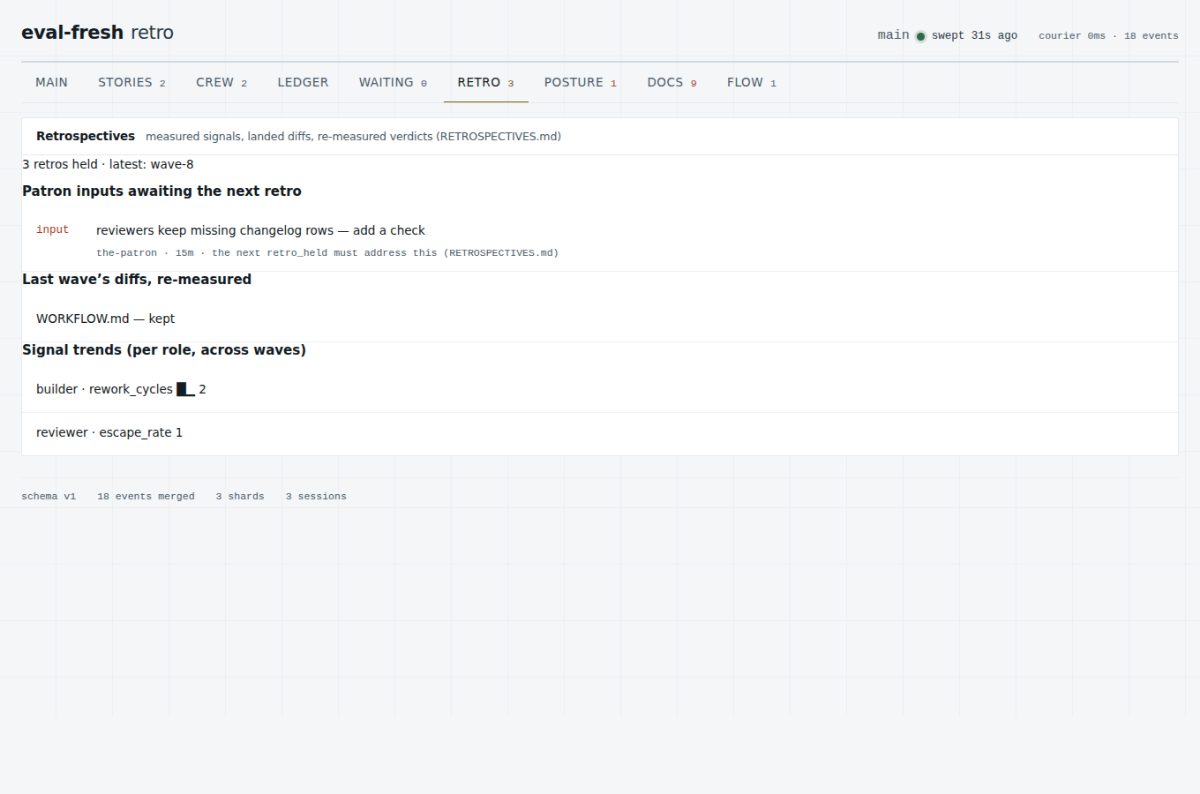1200x794 pixels.
Task: Open the MAIN tab
Action: 51,82
